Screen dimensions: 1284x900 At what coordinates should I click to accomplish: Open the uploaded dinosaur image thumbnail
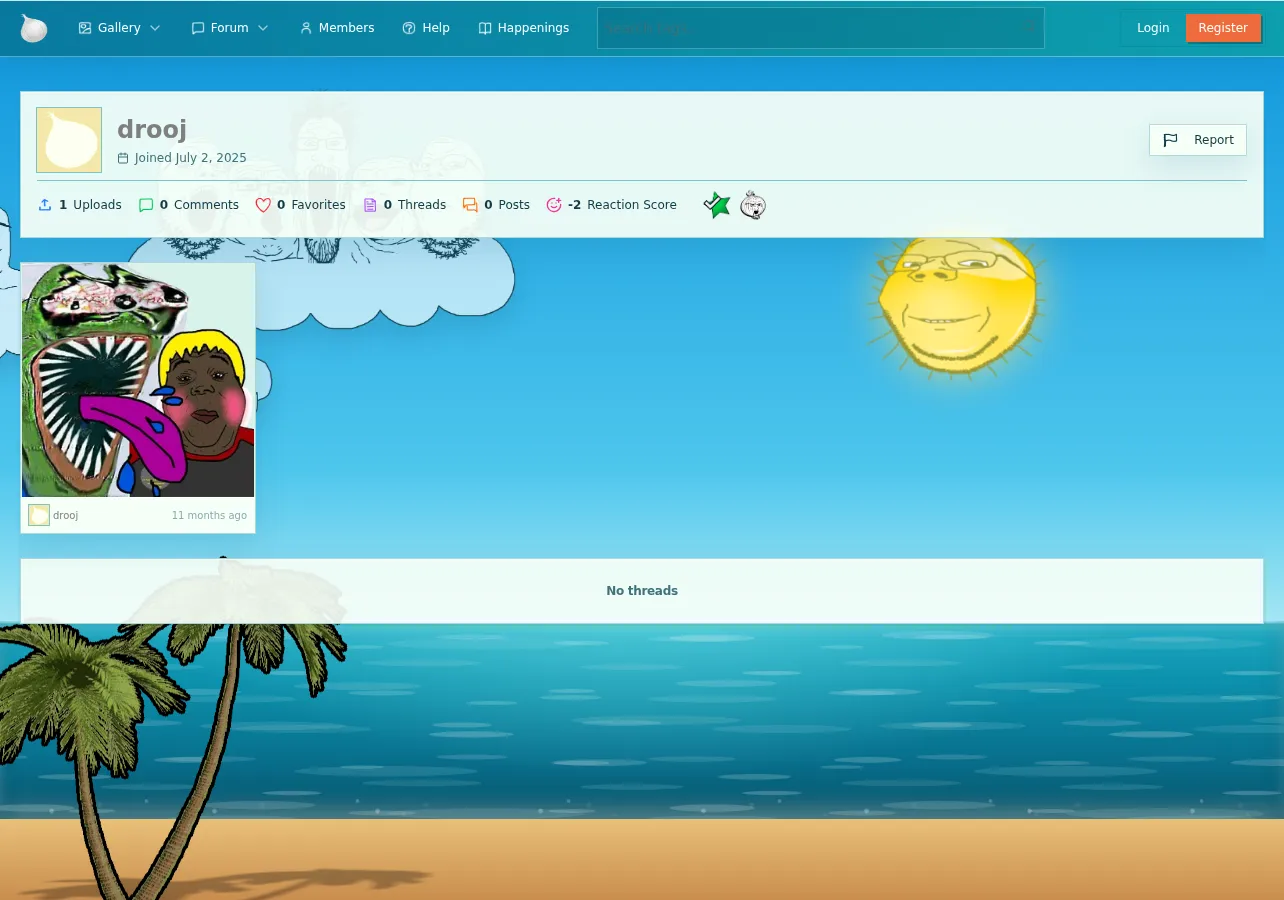(x=138, y=380)
